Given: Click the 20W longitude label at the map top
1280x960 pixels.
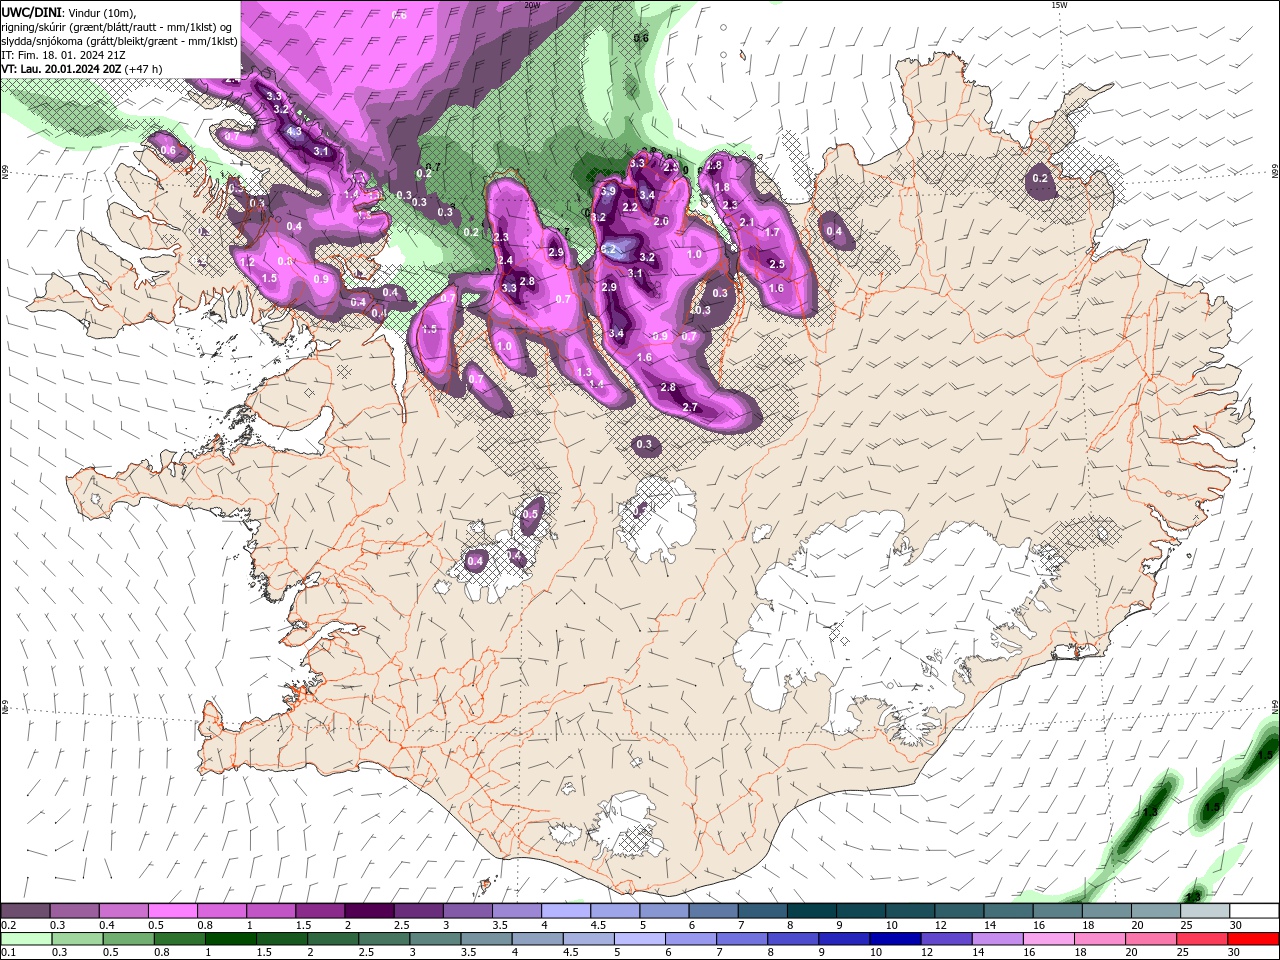Looking at the screenshot, I should point(532,5).
